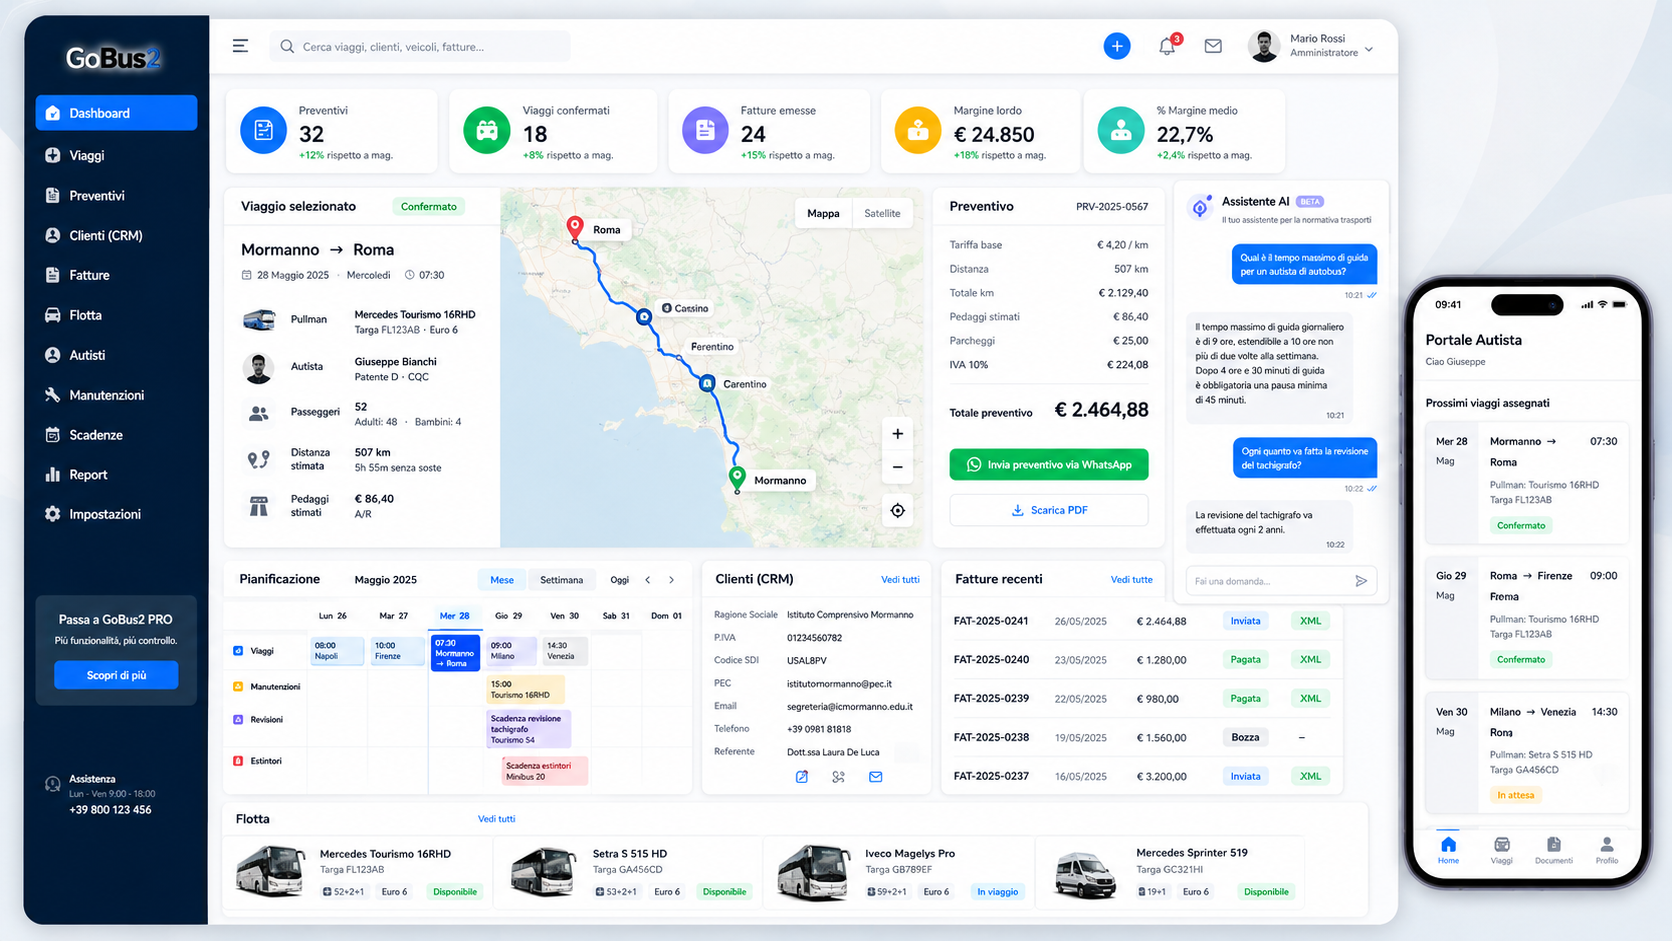Tap Profilo tab in phone portal
The image size is (1672, 941).
click(1606, 850)
